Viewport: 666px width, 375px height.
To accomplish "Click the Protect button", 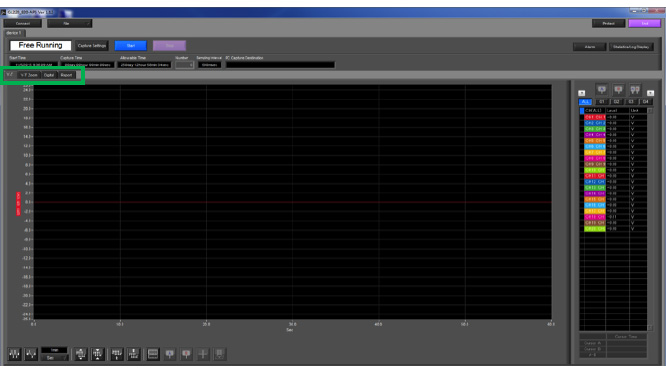I will coord(609,23).
